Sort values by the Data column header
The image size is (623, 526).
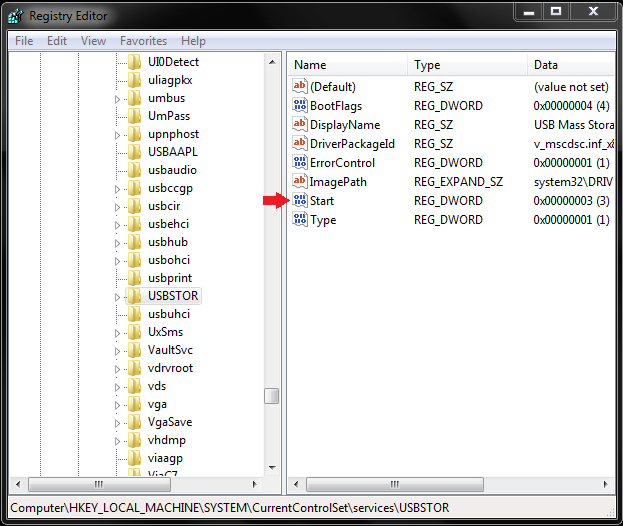point(571,65)
